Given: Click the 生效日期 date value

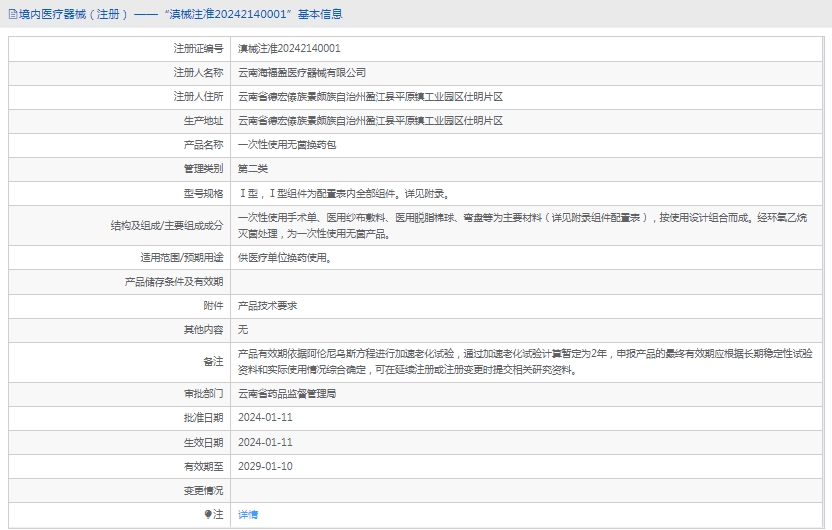Looking at the screenshot, I should (x=265, y=442).
